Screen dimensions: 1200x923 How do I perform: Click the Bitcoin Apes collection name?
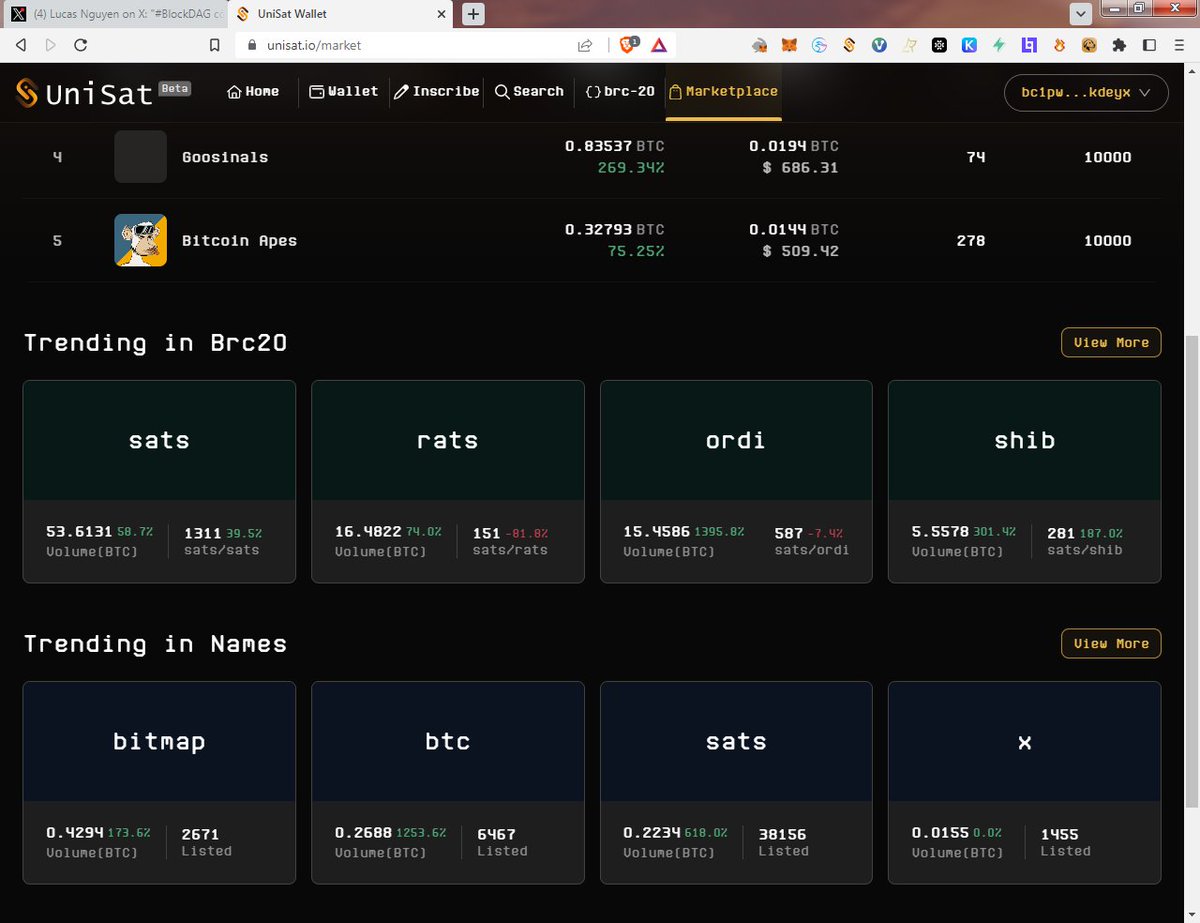coord(239,240)
